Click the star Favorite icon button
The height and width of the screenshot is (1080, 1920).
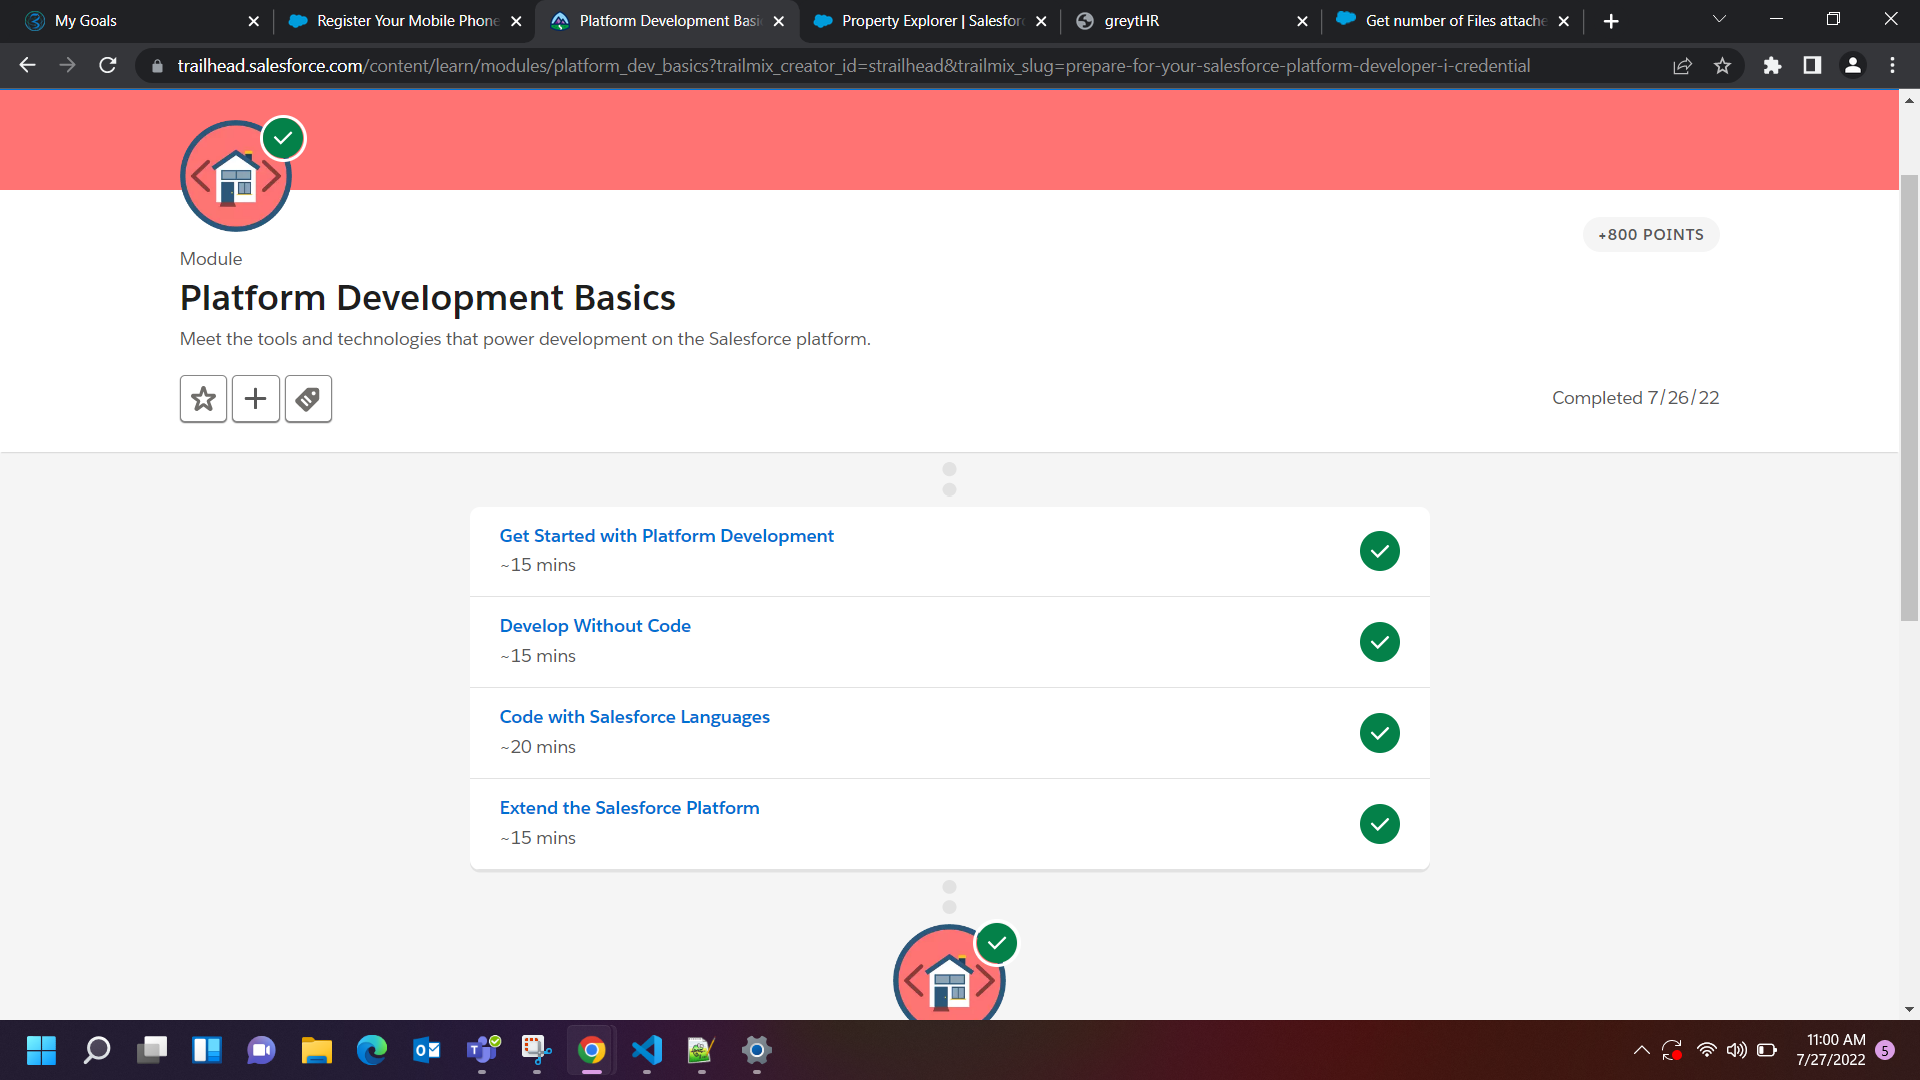pos(203,399)
